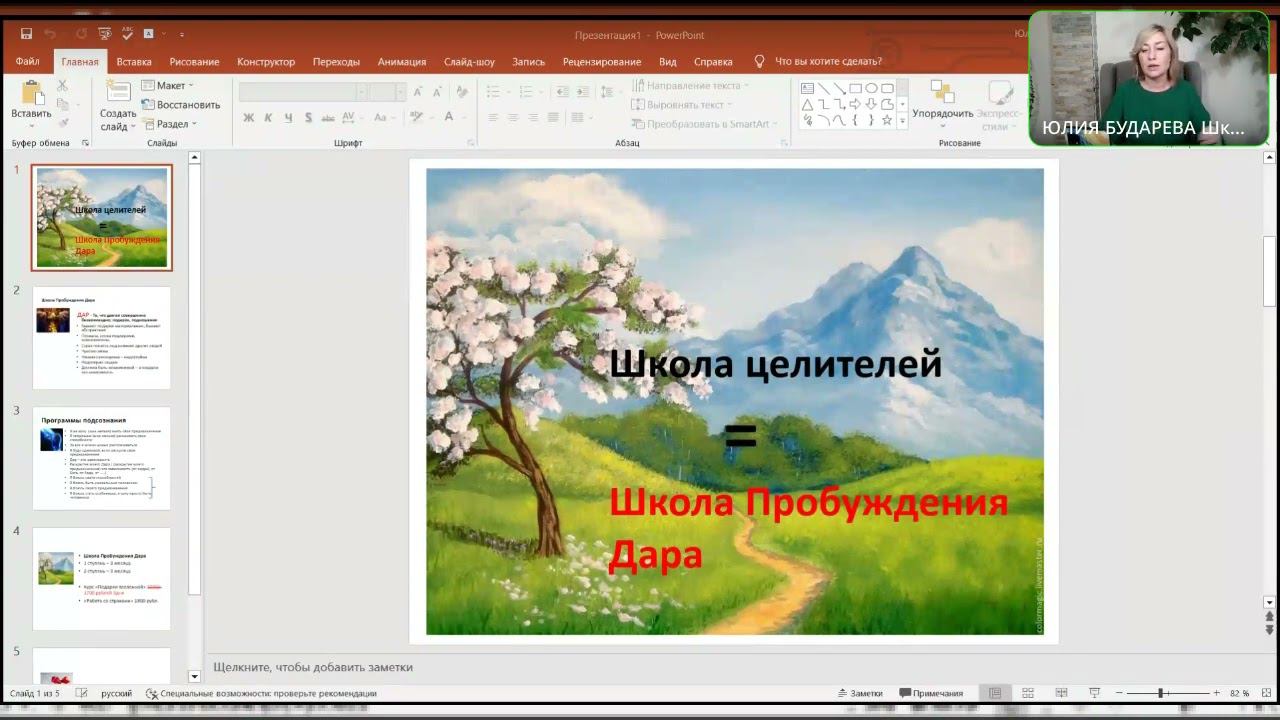Toggle justify text alignment

553,117
